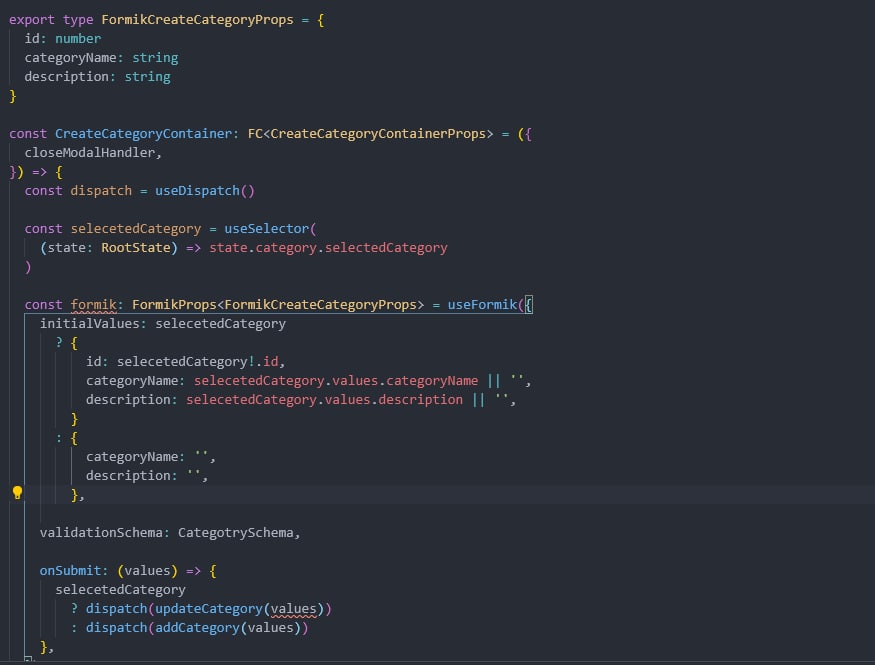This screenshot has width=875, height=665.
Task: Click the 'CreateCategoryContainer' component name
Action: [x=143, y=134]
